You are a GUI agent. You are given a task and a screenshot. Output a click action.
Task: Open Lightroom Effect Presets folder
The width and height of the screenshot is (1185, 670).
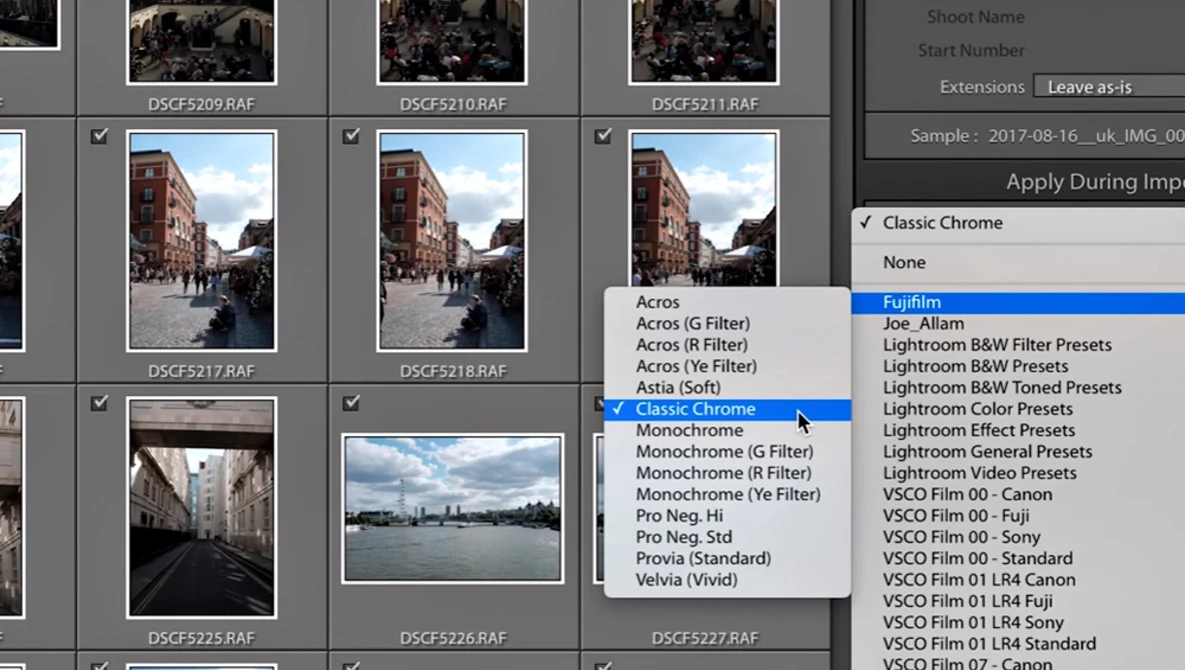pos(1018,431)
